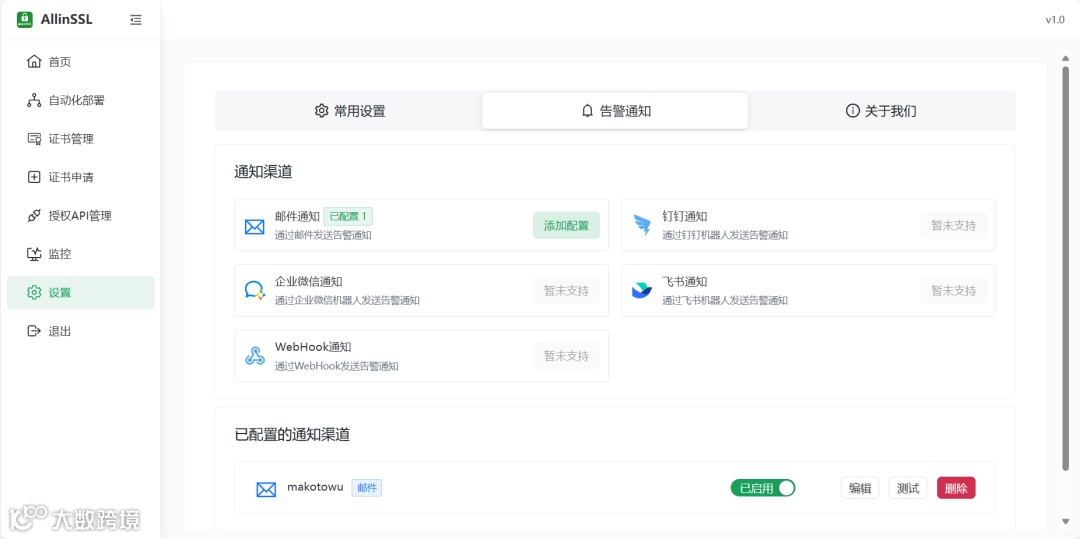Click the monitor icon beside 监控

[34, 254]
